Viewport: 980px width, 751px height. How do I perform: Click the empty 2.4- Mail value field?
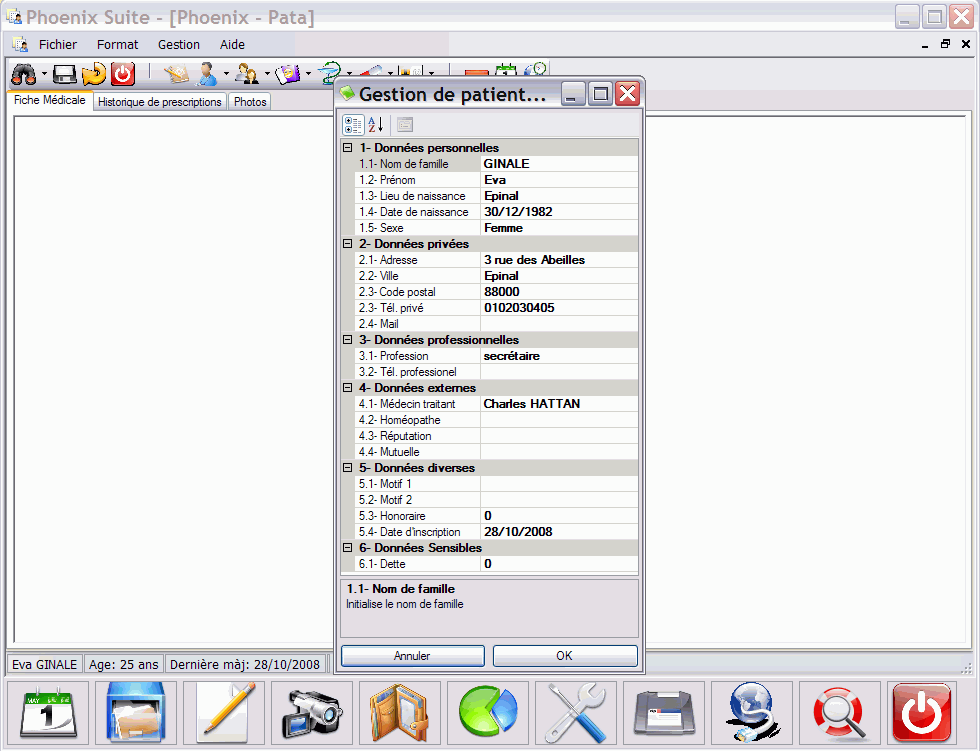point(559,324)
